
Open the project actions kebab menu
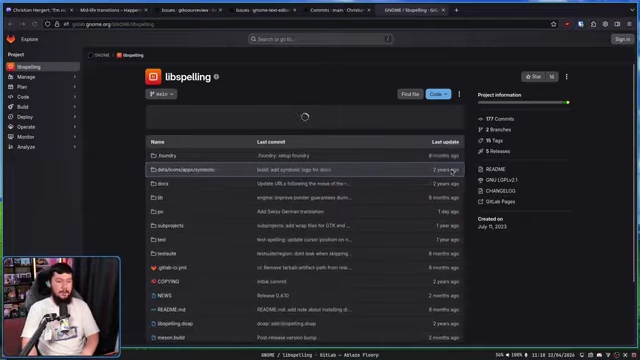(567, 77)
